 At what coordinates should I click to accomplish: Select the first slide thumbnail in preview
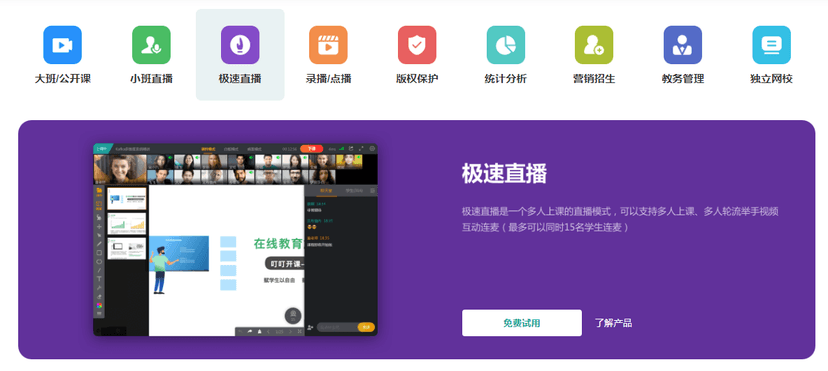click(127, 198)
